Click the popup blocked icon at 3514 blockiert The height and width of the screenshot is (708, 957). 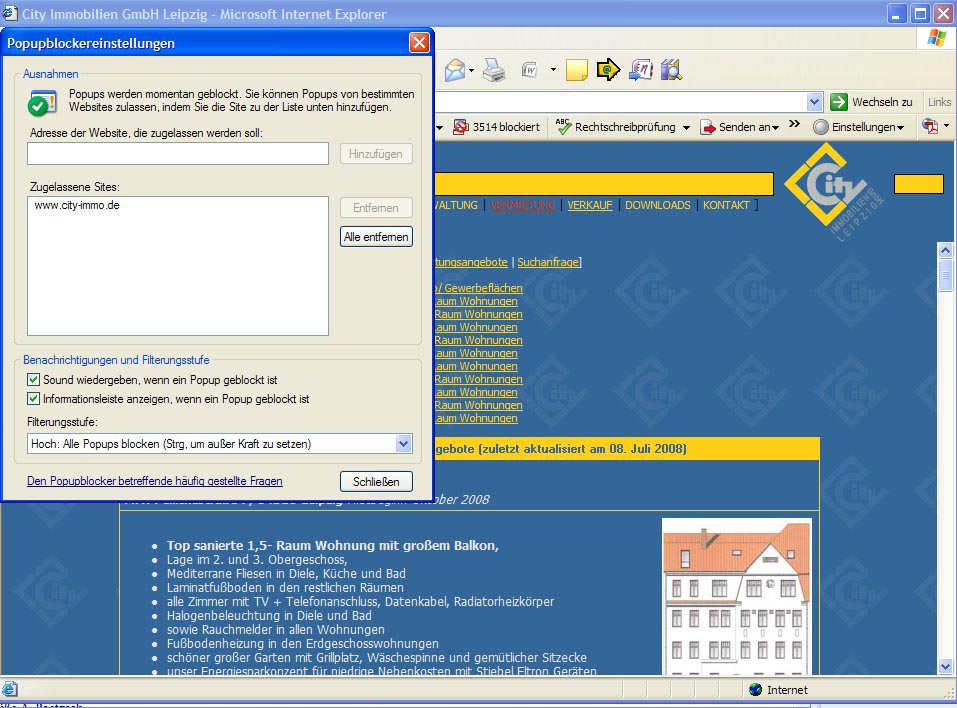461,127
